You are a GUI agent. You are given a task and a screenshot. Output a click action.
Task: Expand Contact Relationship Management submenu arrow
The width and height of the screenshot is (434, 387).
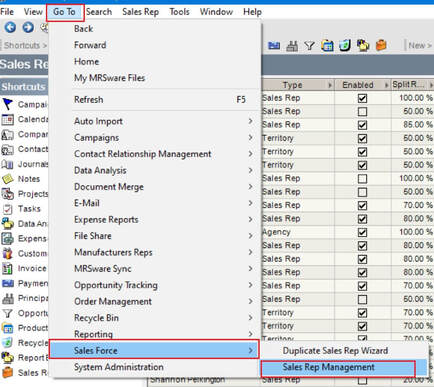point(250,154)
